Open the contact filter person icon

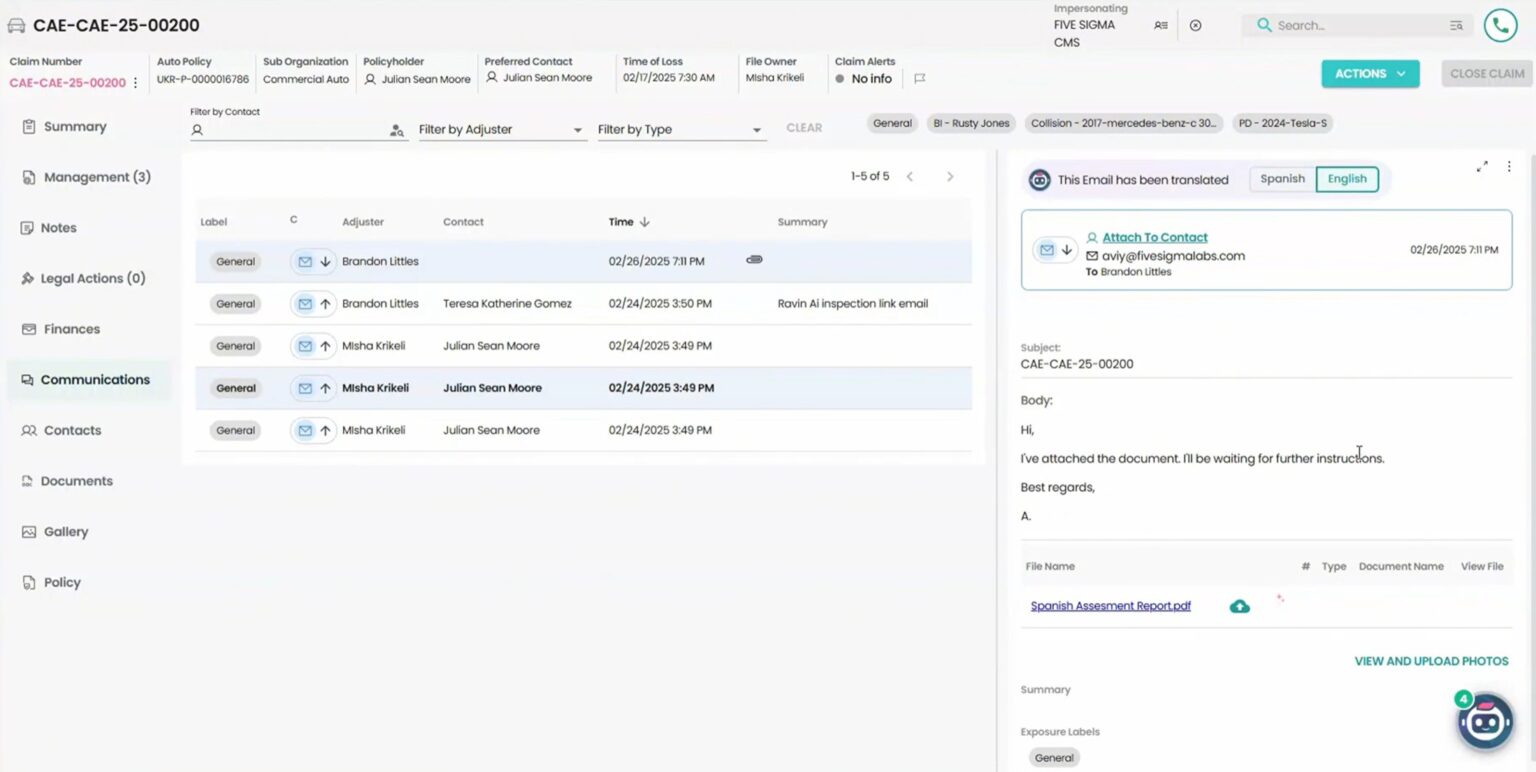click(397, 130)
